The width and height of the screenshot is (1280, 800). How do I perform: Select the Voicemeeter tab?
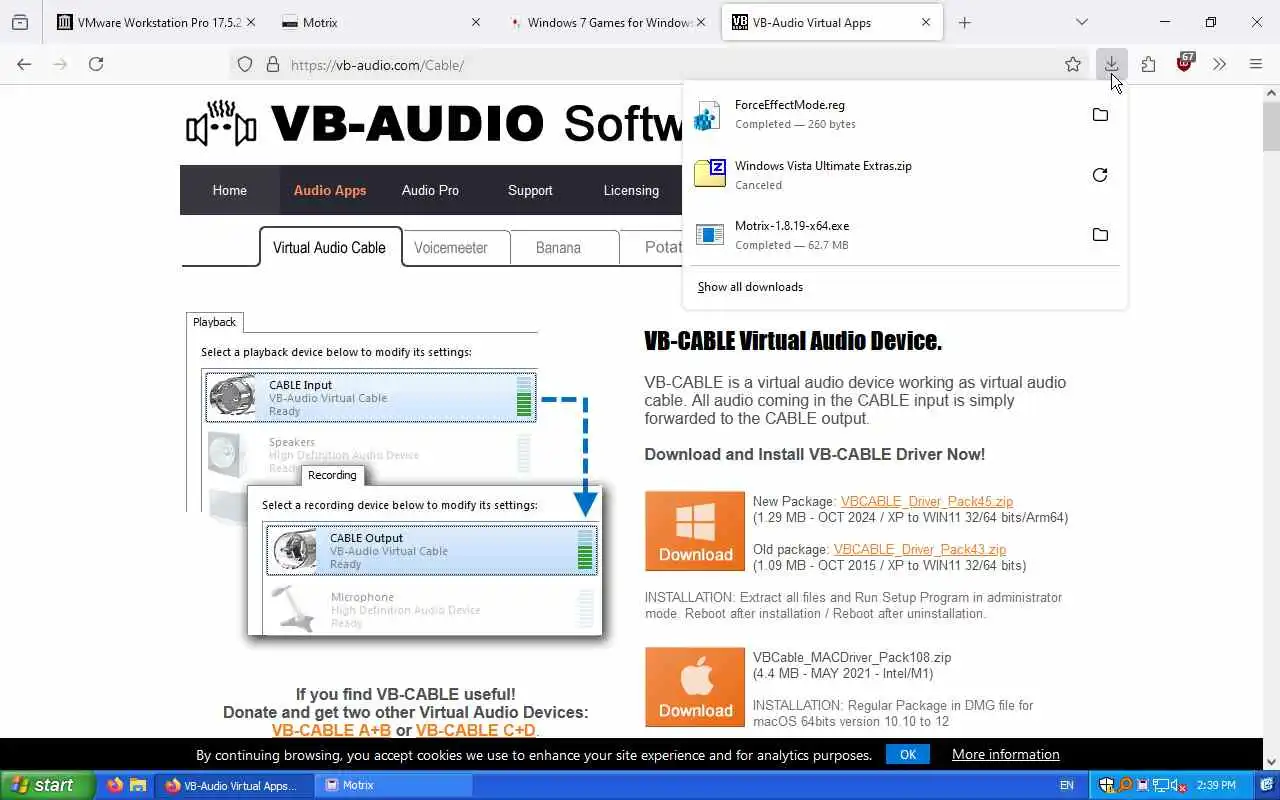(x=451, y=247)
